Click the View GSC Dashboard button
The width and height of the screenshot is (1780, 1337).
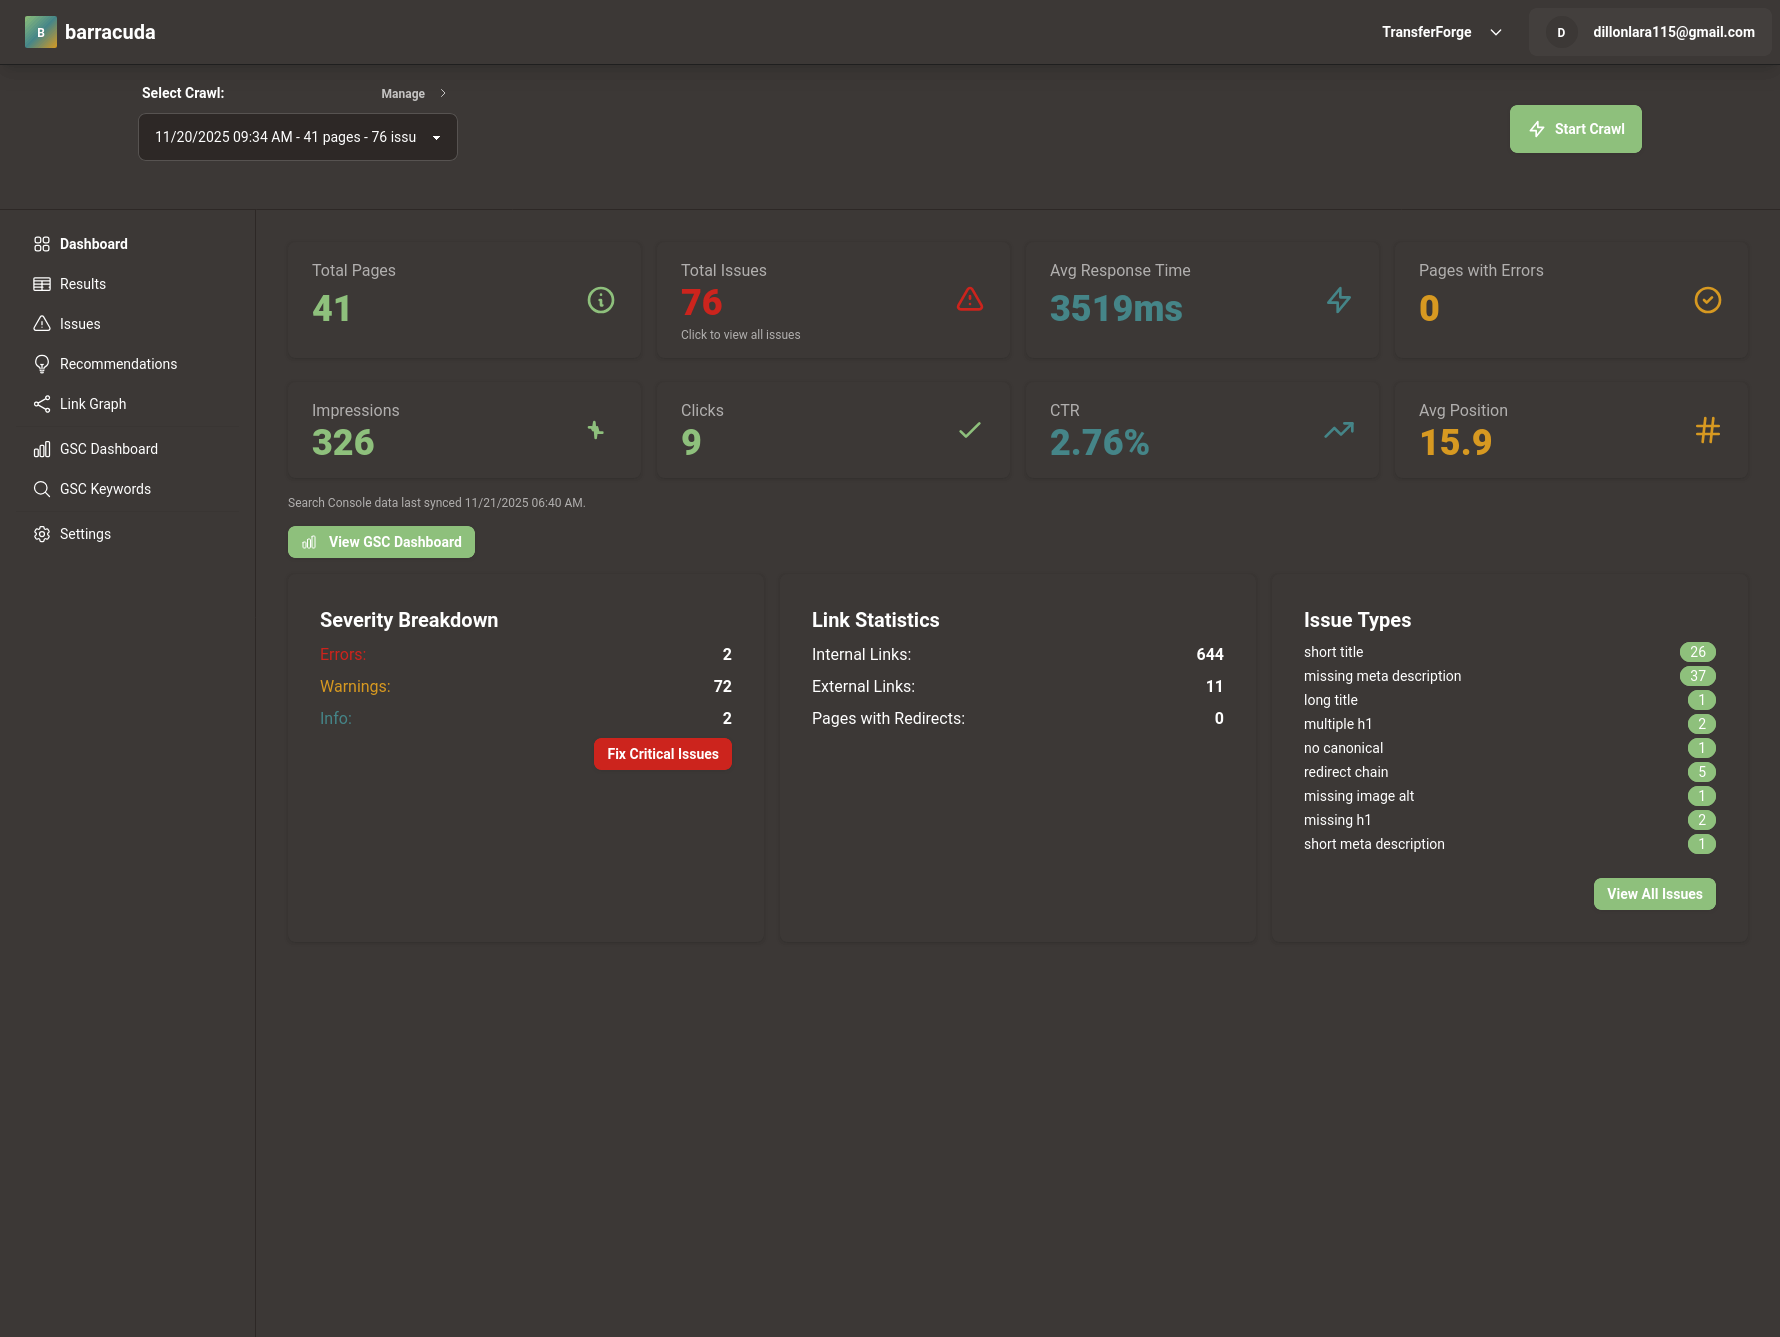[x=381, y=541]
